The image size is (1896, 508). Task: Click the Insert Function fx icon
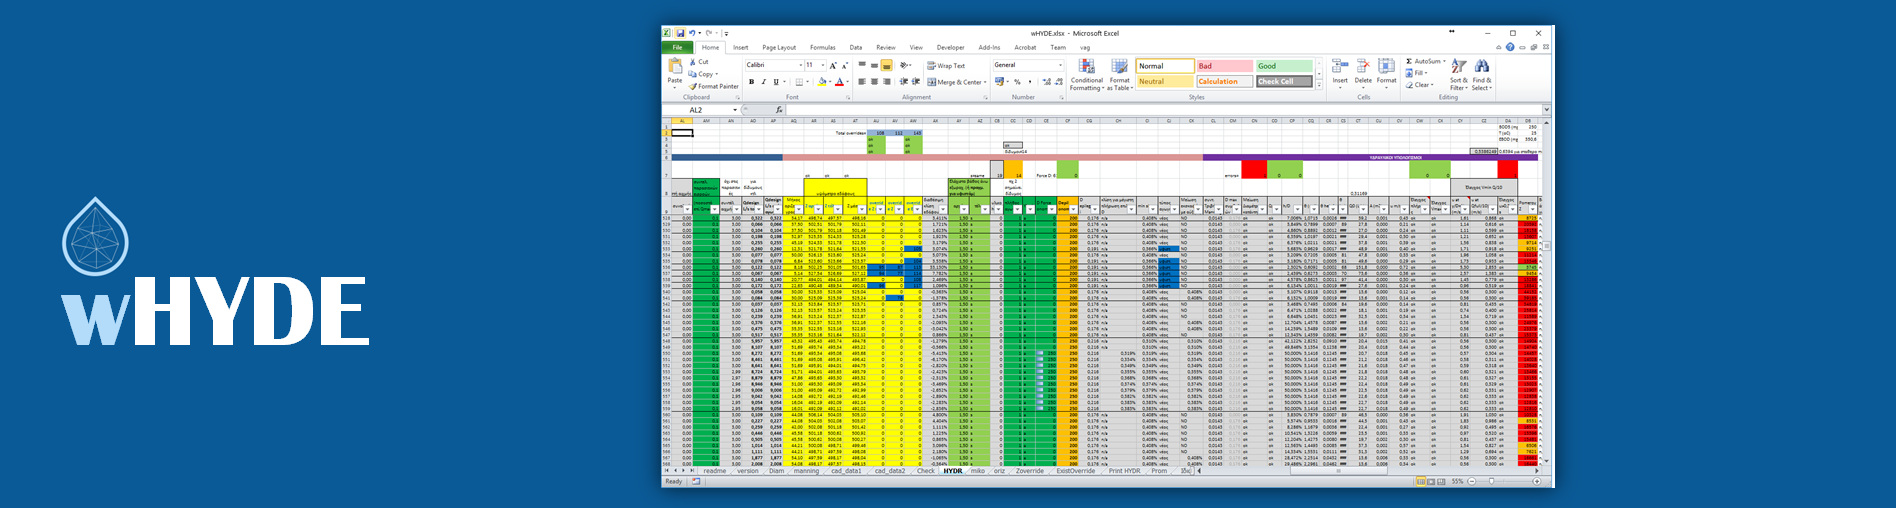point(779,110)
